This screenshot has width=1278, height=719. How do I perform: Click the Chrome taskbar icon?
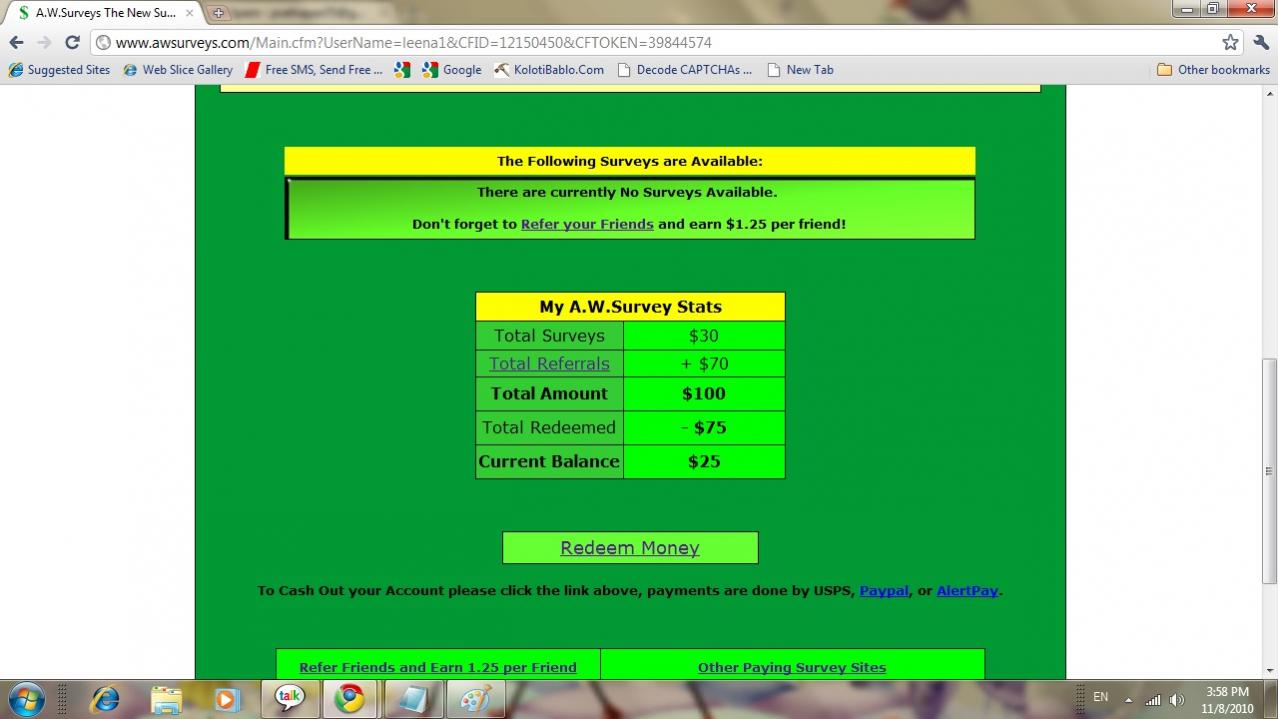point(350,699)
